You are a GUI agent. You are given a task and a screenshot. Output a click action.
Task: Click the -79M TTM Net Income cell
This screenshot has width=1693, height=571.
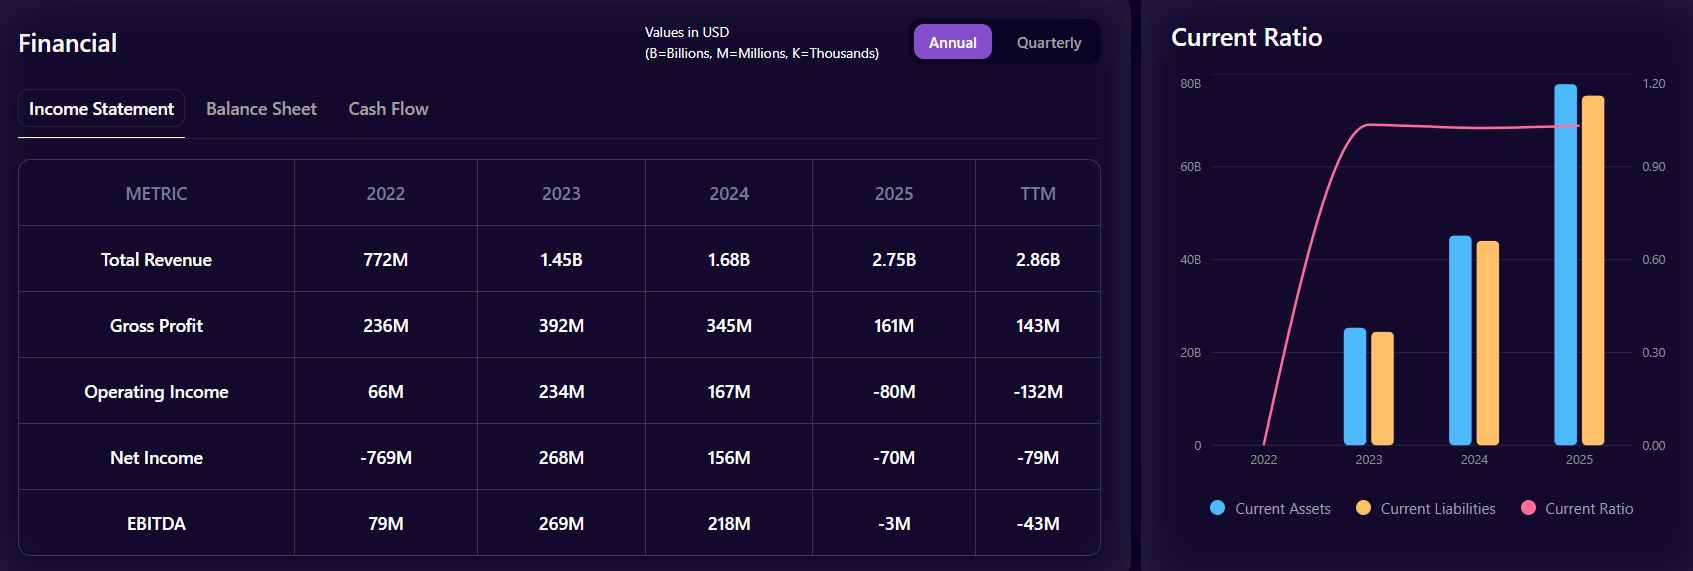1038,458
